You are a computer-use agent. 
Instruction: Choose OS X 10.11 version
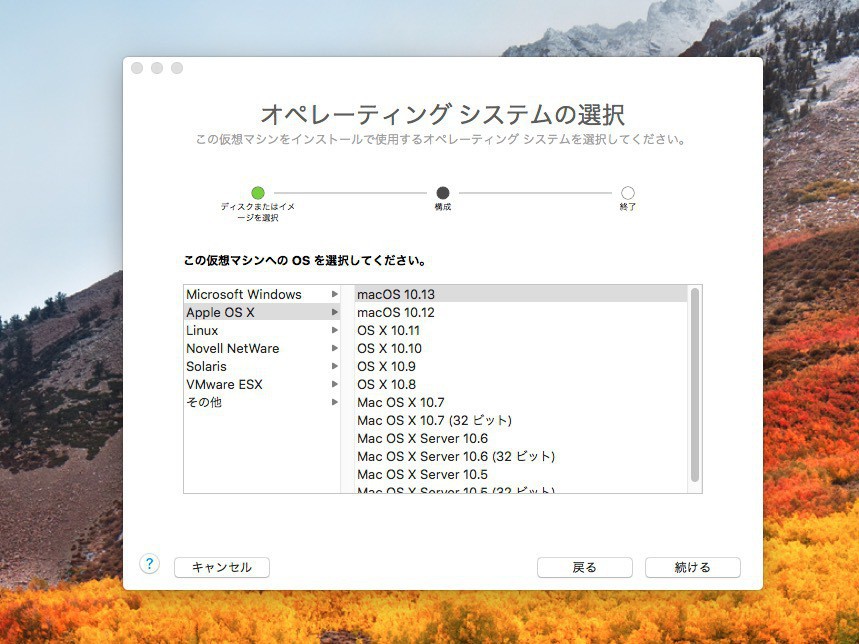520,330
